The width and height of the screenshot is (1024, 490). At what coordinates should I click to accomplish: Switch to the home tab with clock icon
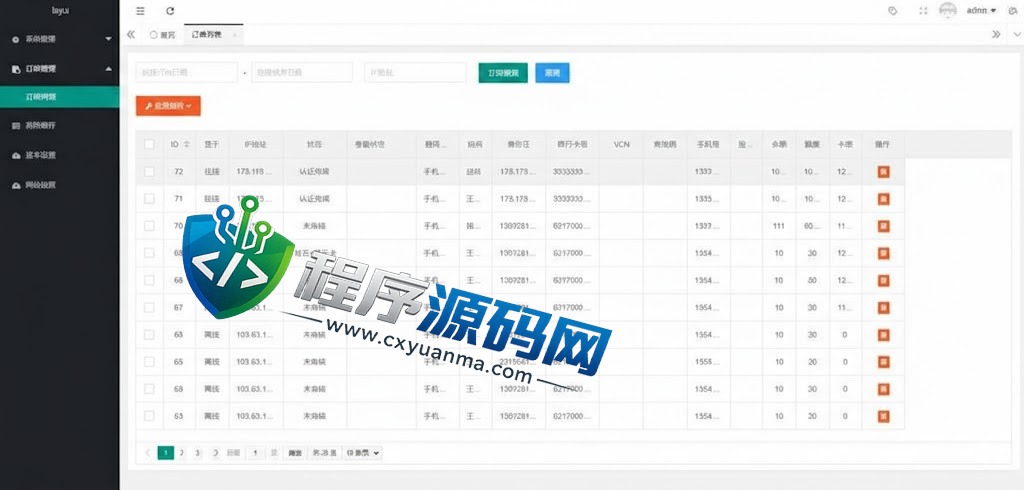point(163,35)
